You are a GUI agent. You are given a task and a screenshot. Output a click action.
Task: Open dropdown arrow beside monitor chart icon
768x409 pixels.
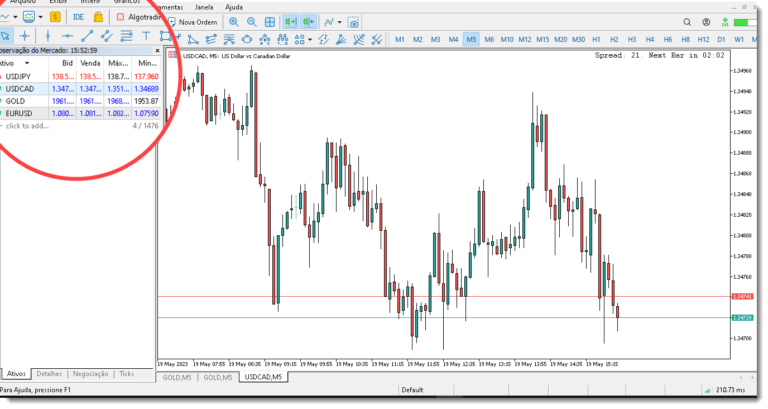pyautogui.click(x=40, y=17)
